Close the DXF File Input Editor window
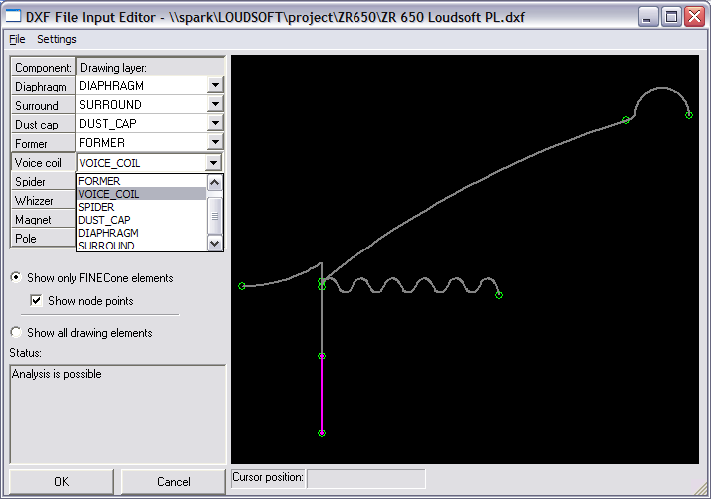 pyautogui.click(x=694, y=17)
